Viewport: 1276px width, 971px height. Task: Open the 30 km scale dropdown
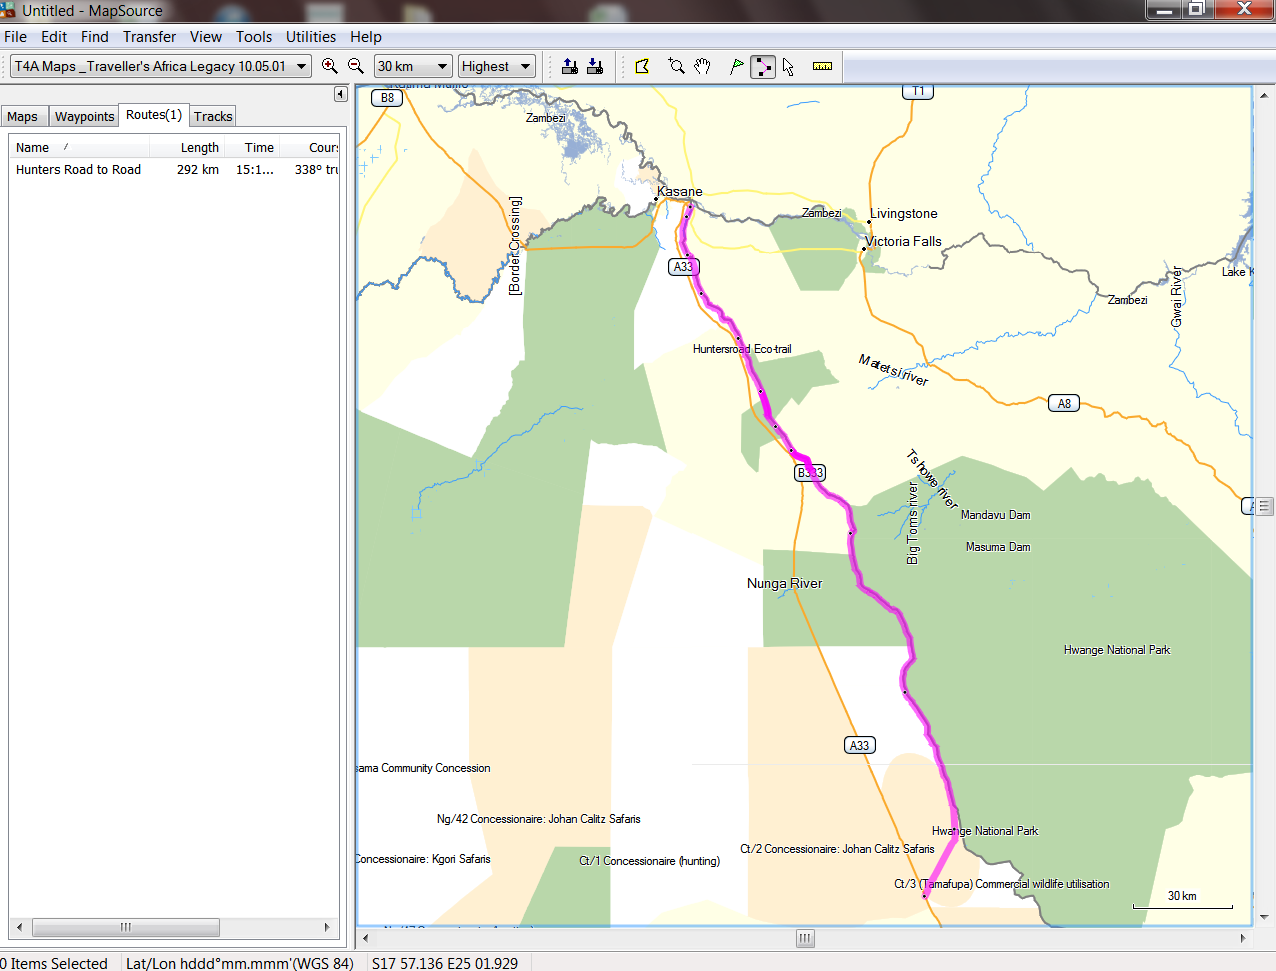442,67
